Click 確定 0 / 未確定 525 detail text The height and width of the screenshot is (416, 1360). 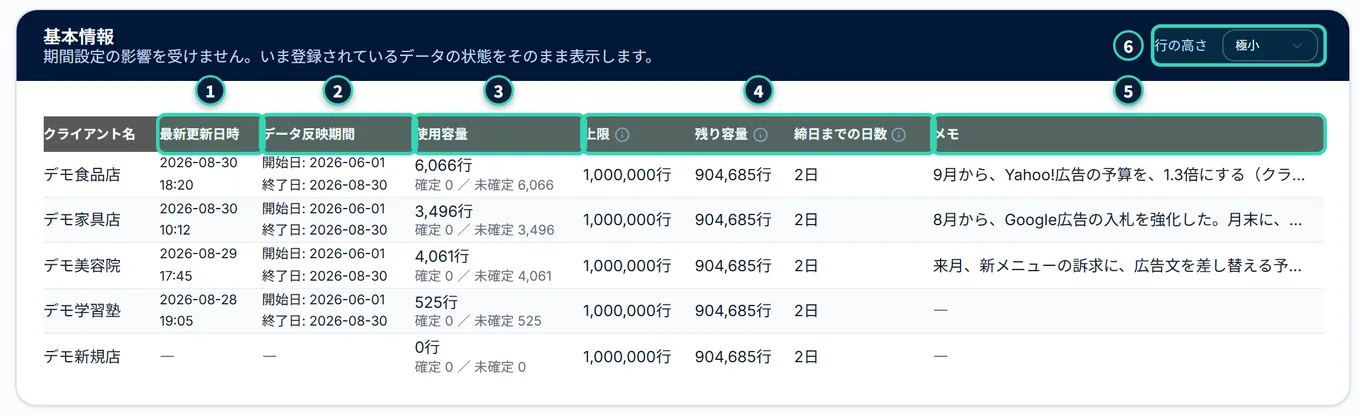point(478,322)
